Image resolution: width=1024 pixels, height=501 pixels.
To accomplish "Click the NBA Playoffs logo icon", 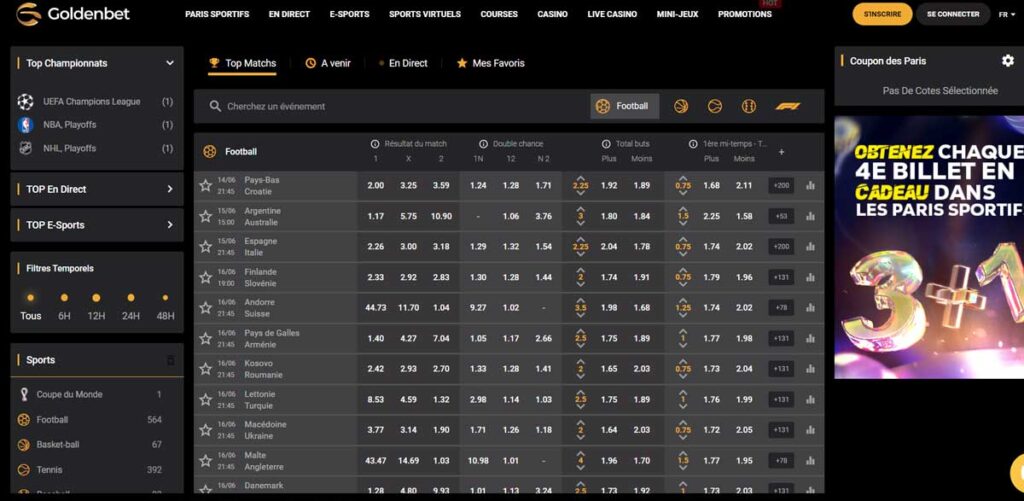I will coord(25,125).
